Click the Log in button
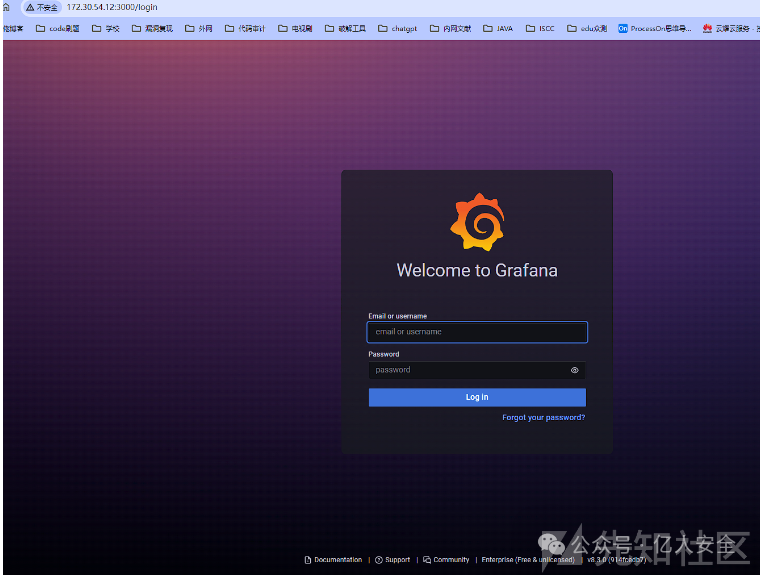 point(477,397)
